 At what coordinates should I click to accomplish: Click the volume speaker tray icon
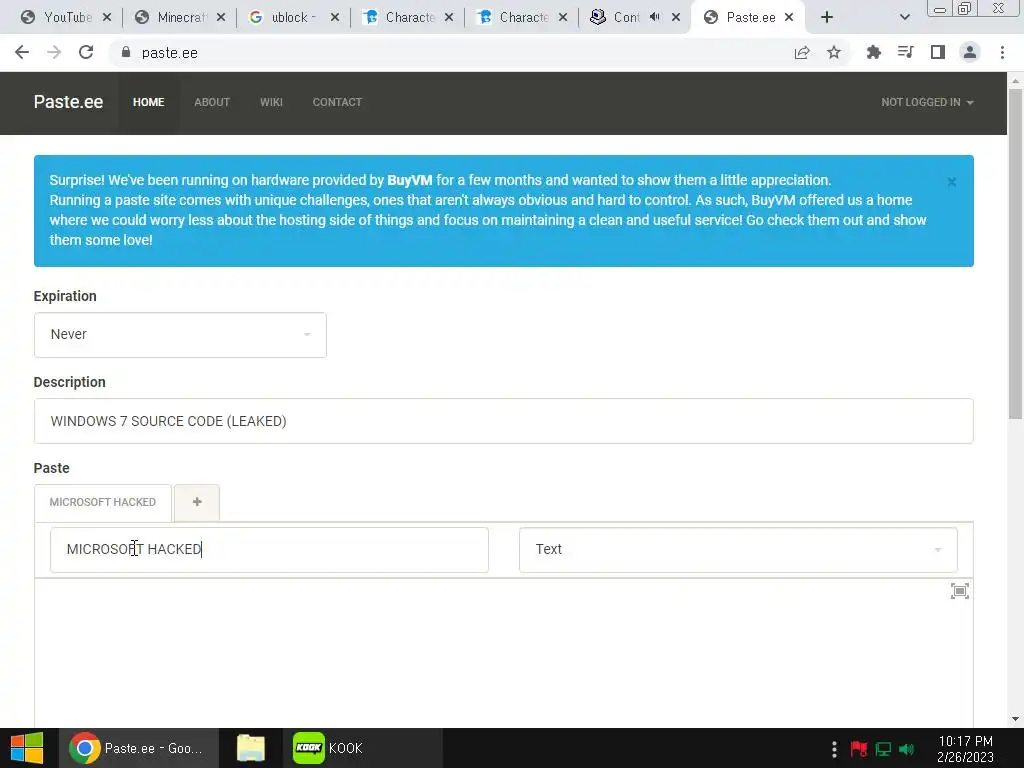point(906,748)
